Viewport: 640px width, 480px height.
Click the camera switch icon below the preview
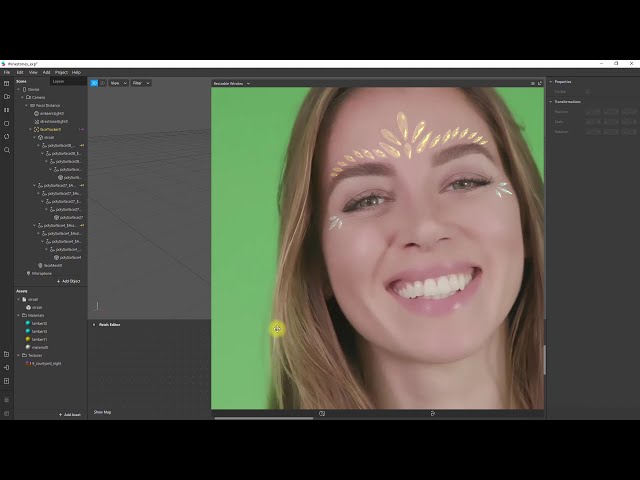[x=322, y=413]
